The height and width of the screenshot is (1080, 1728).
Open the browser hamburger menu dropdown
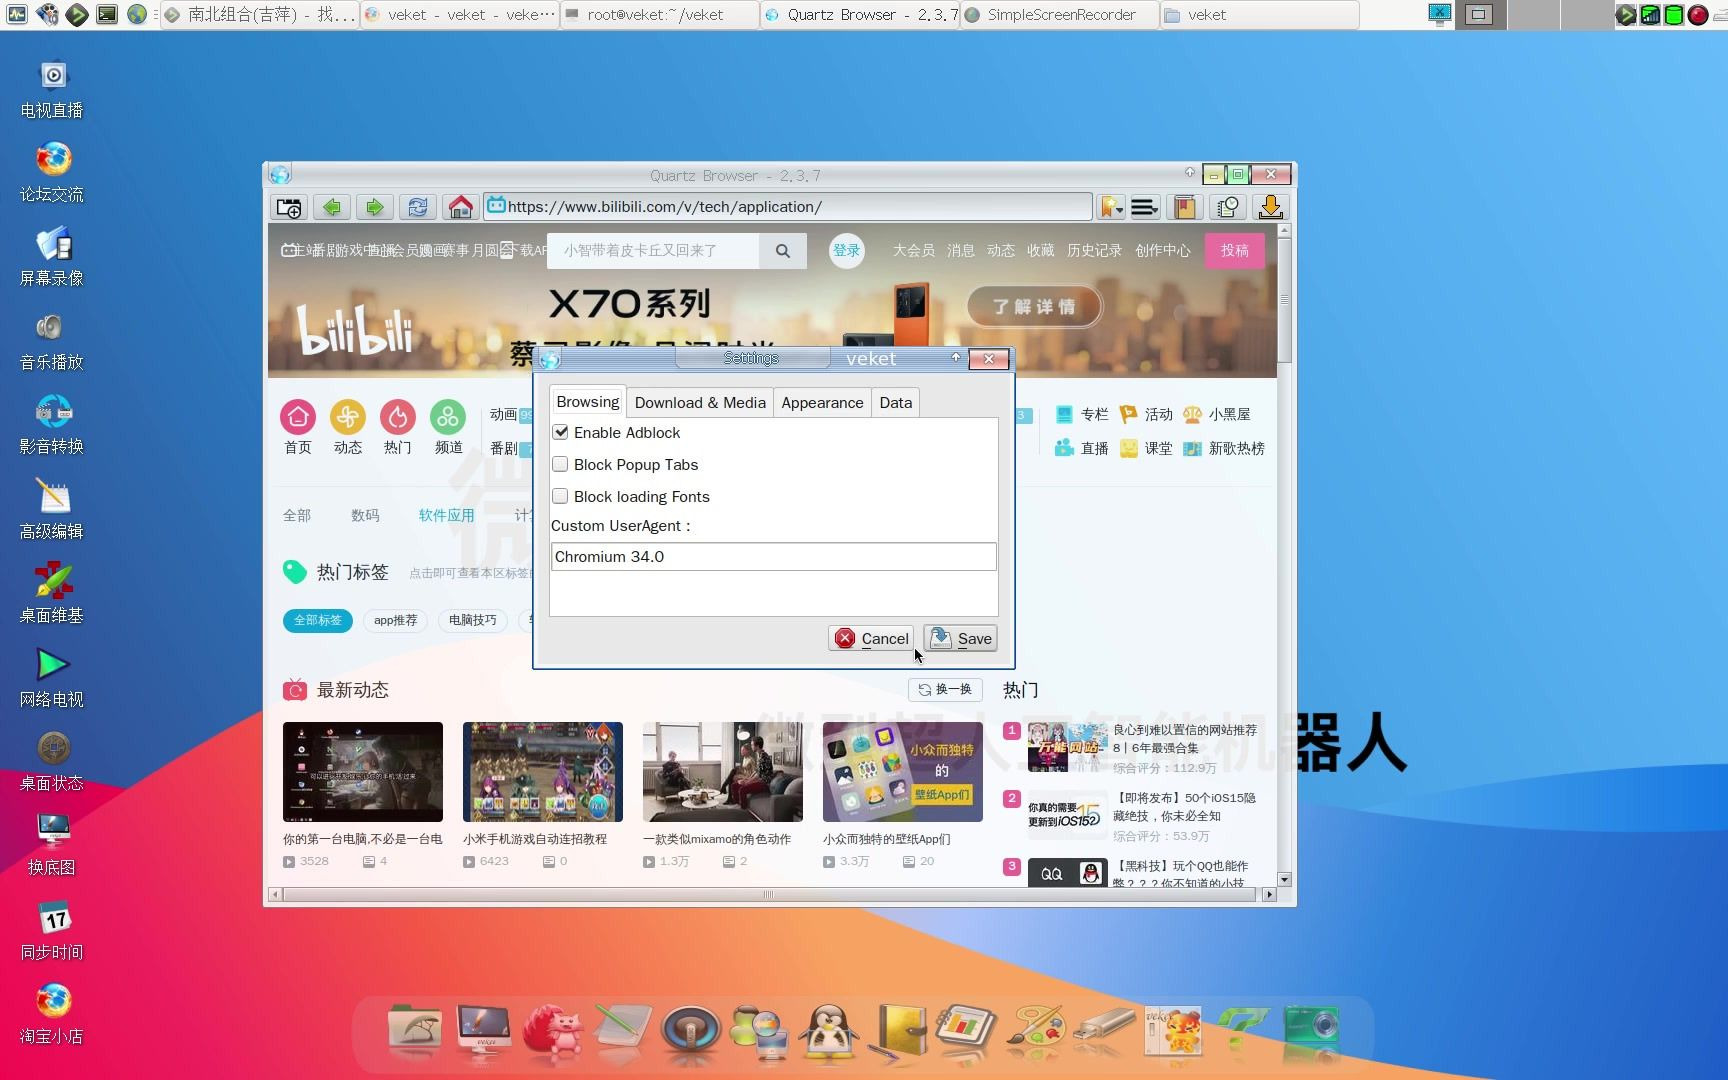[x=1145, y=207]
